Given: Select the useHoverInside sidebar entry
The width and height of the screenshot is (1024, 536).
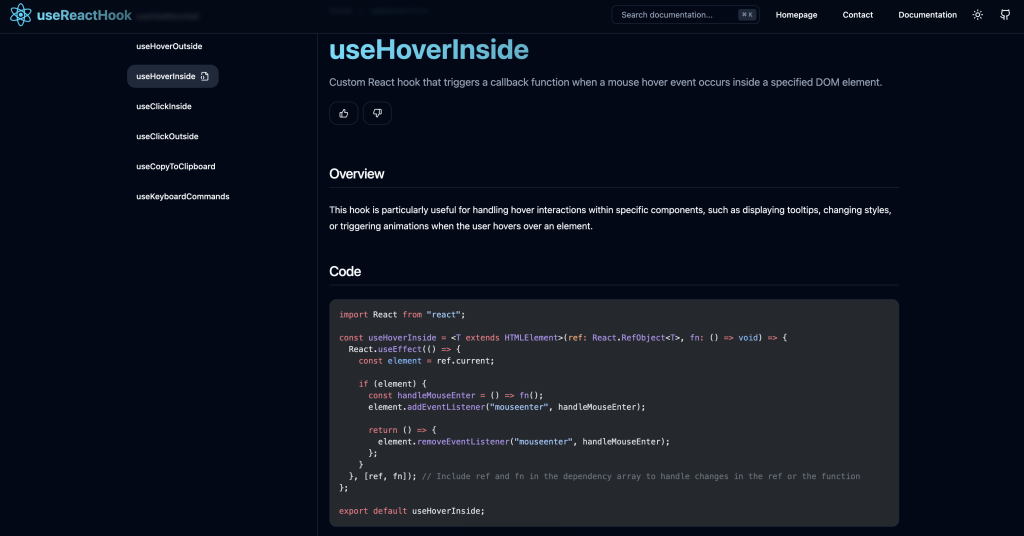Looking at the screenshot, I should (172, 76).
